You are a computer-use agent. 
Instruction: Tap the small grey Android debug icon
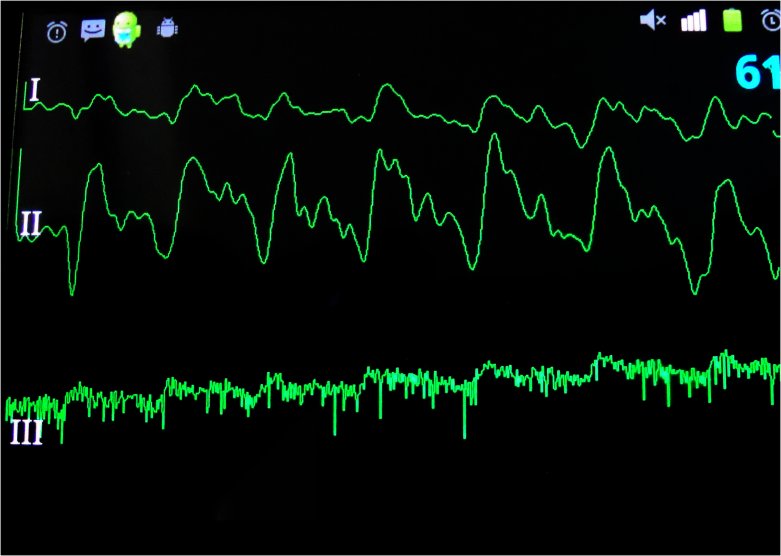point(167,27)
